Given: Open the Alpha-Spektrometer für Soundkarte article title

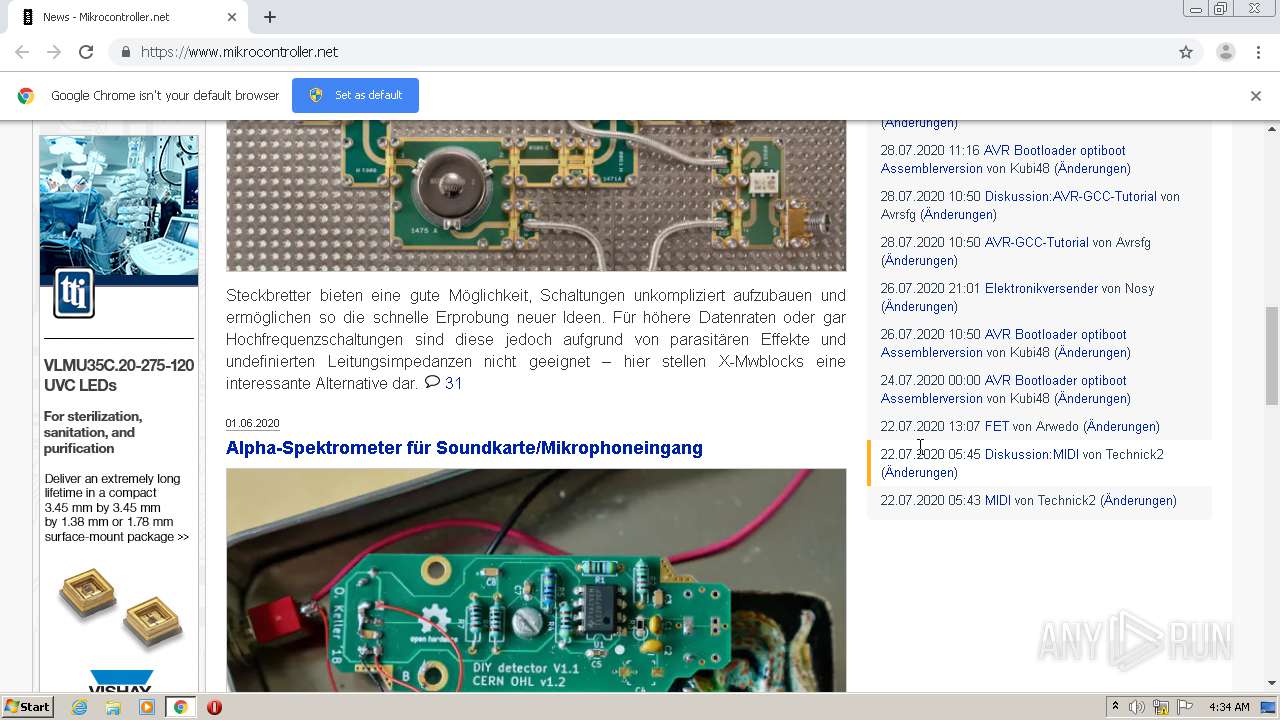Looking at the screenshot, I should (x=464, y=448).
